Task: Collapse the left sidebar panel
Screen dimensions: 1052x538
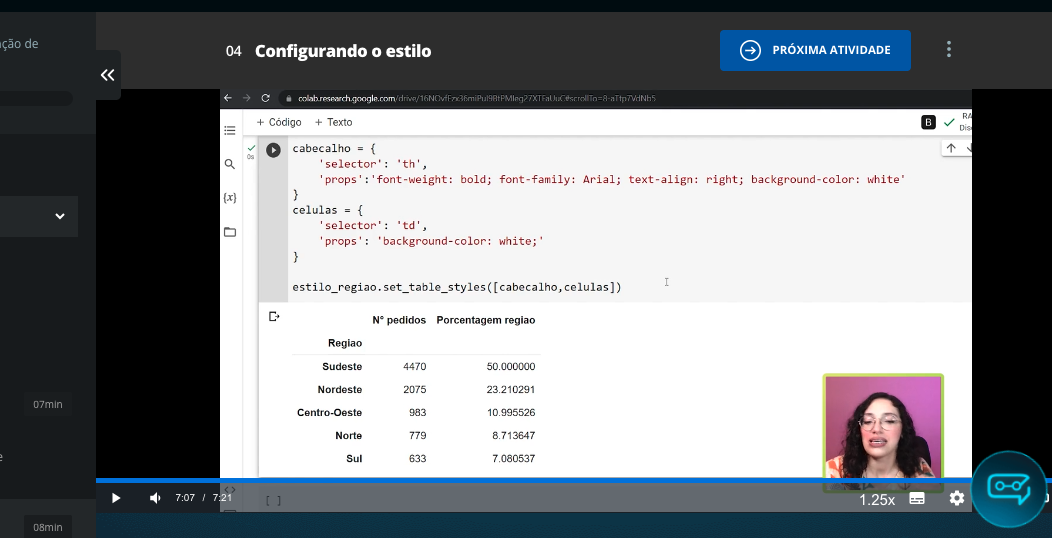Action: pos(108,75)
